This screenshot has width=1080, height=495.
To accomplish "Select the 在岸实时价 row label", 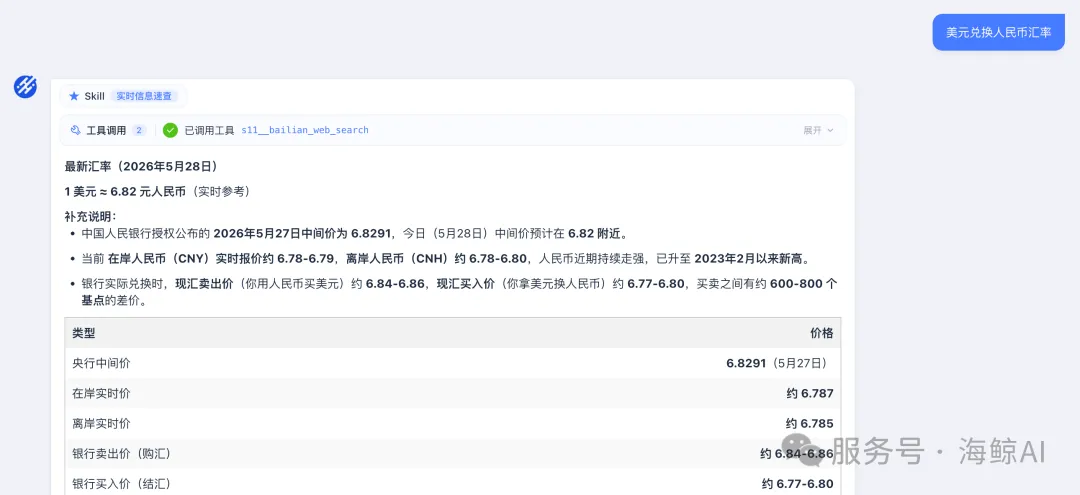I will [x=101, y=394].
